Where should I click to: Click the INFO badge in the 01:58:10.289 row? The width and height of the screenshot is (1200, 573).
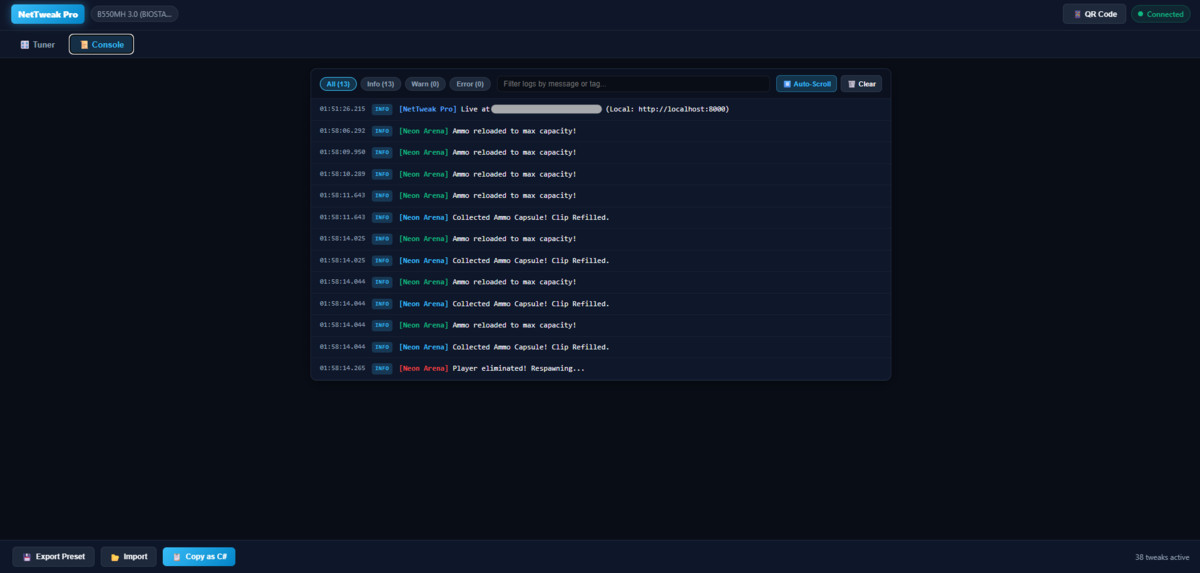point(382,174)
